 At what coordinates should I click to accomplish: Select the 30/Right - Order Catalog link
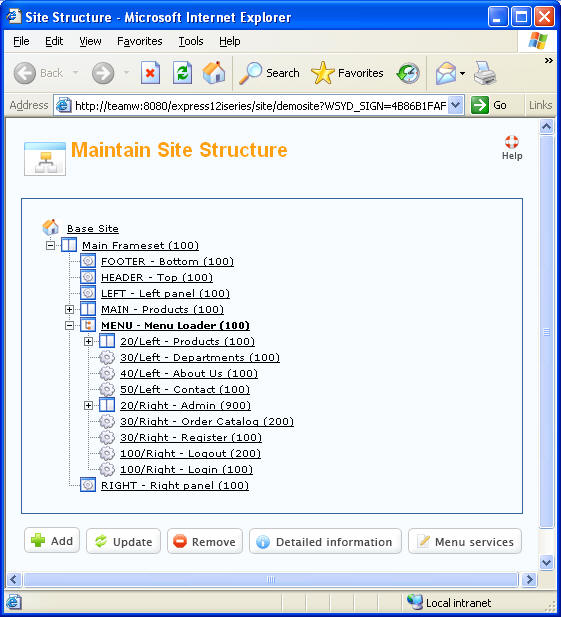click(x=207, y=421)
